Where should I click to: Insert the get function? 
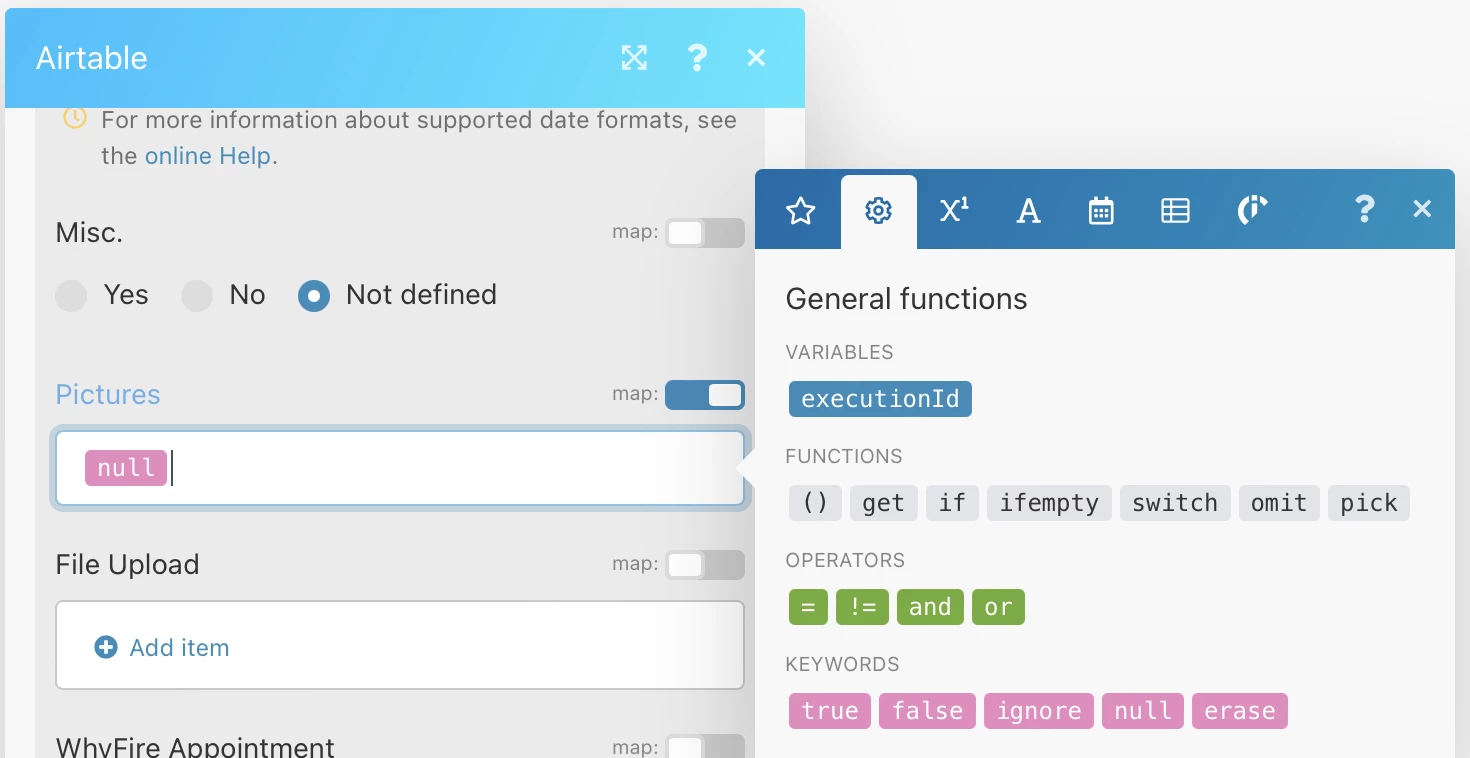[883, 503]
